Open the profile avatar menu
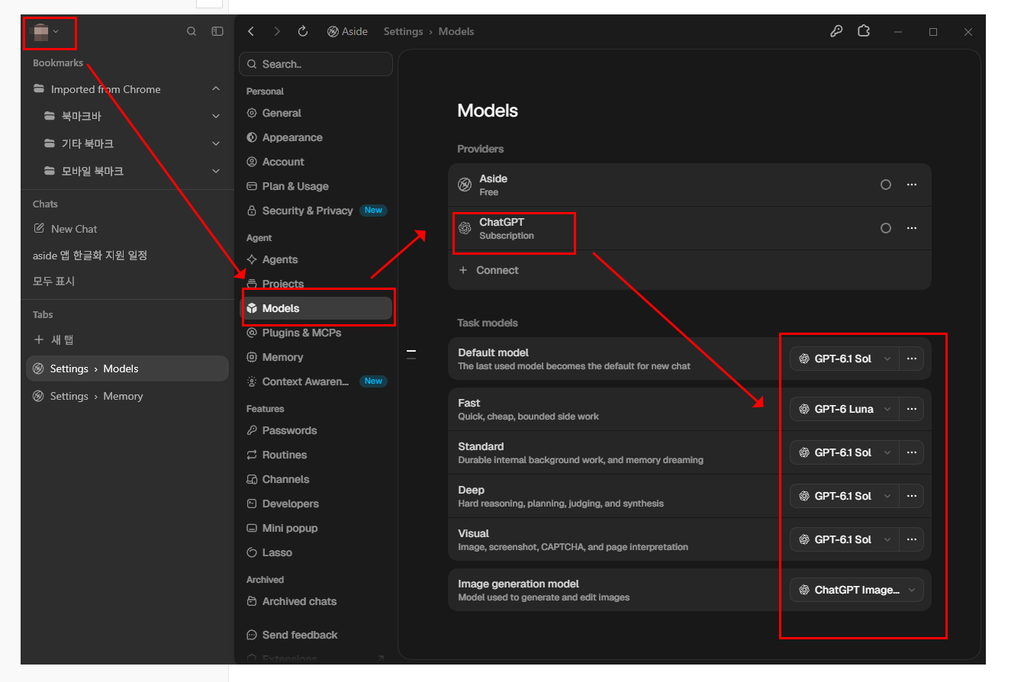 (46, 31)
